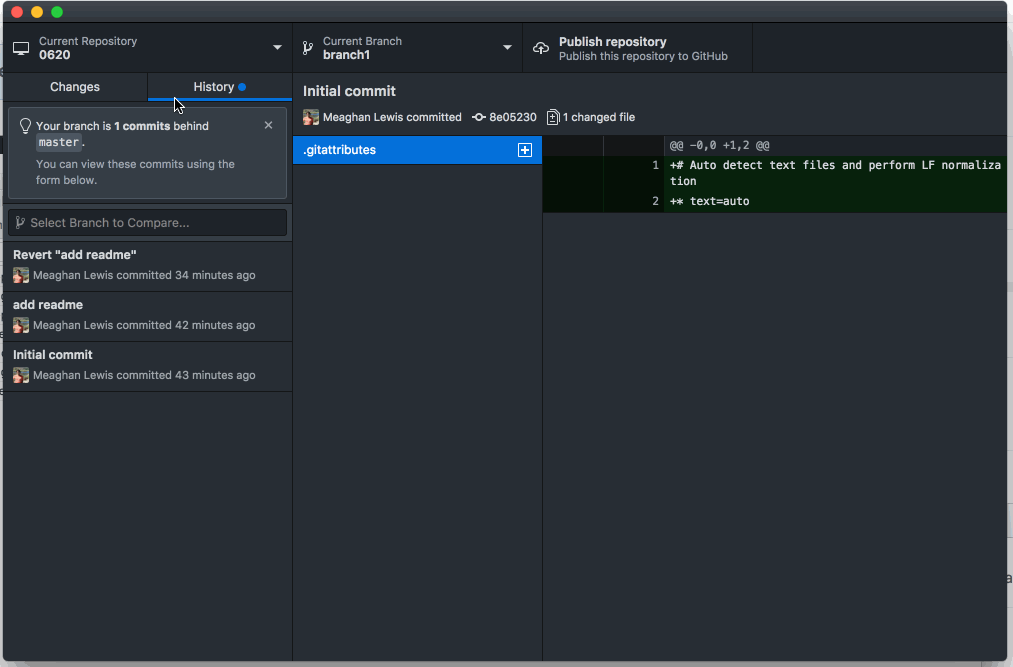
Task: Click the computer icon beside Current Repository
Action: point(21,48)
